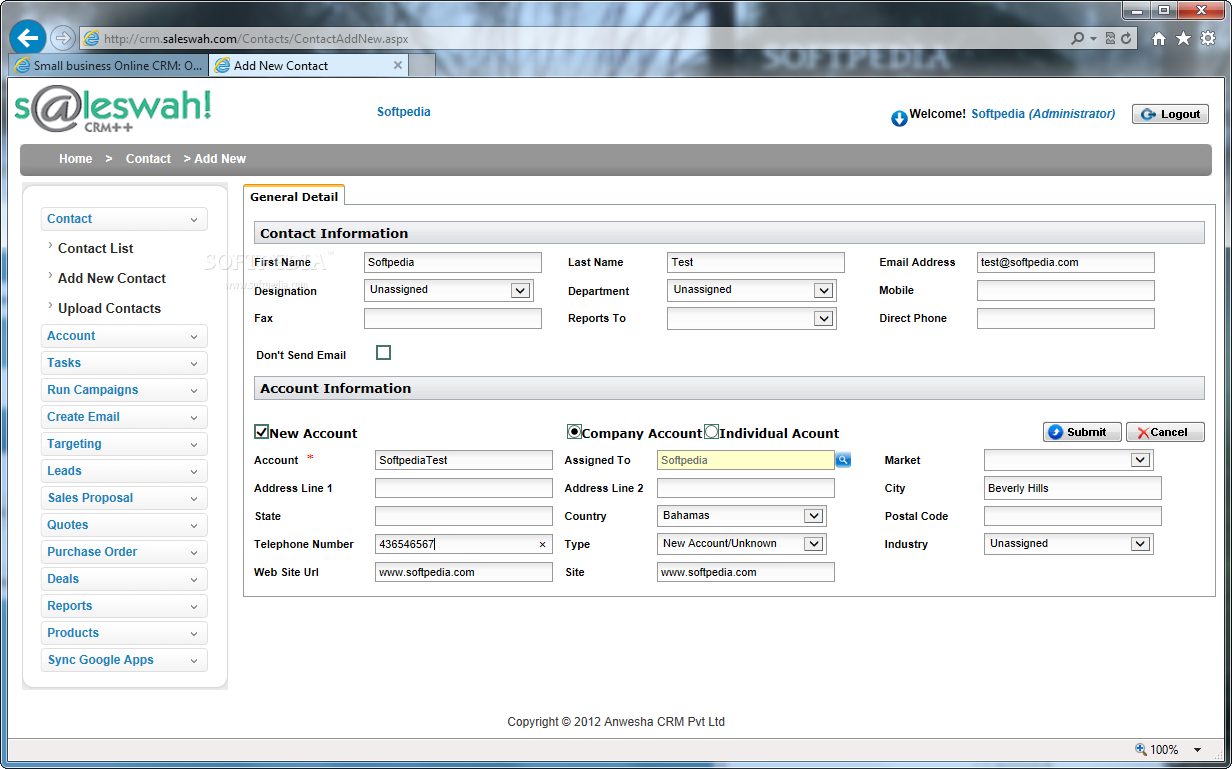
Task: Expand the Run Campaigns sidebar section
Action: (x=124, y=390)
